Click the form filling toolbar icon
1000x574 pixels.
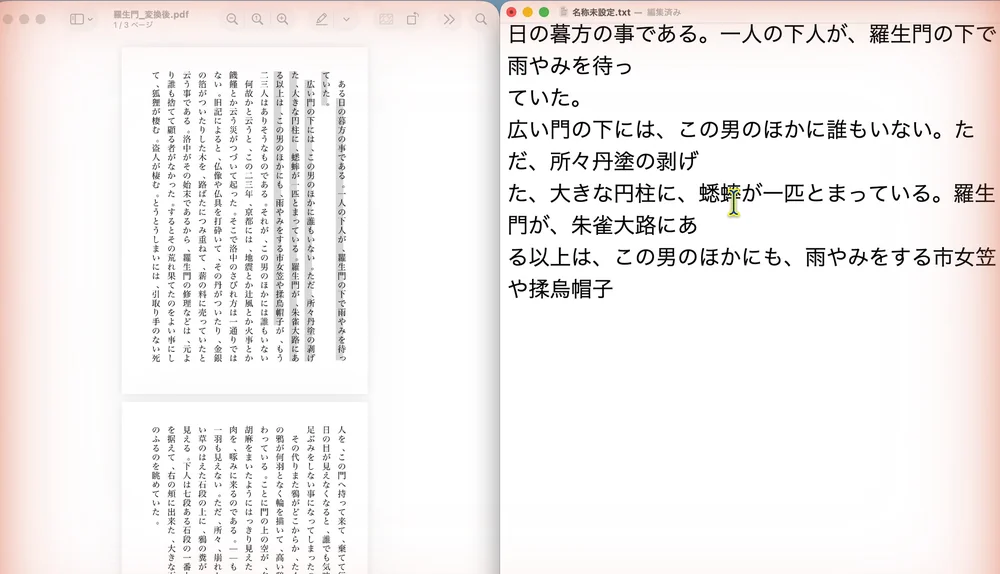click(x=386, y=19)
